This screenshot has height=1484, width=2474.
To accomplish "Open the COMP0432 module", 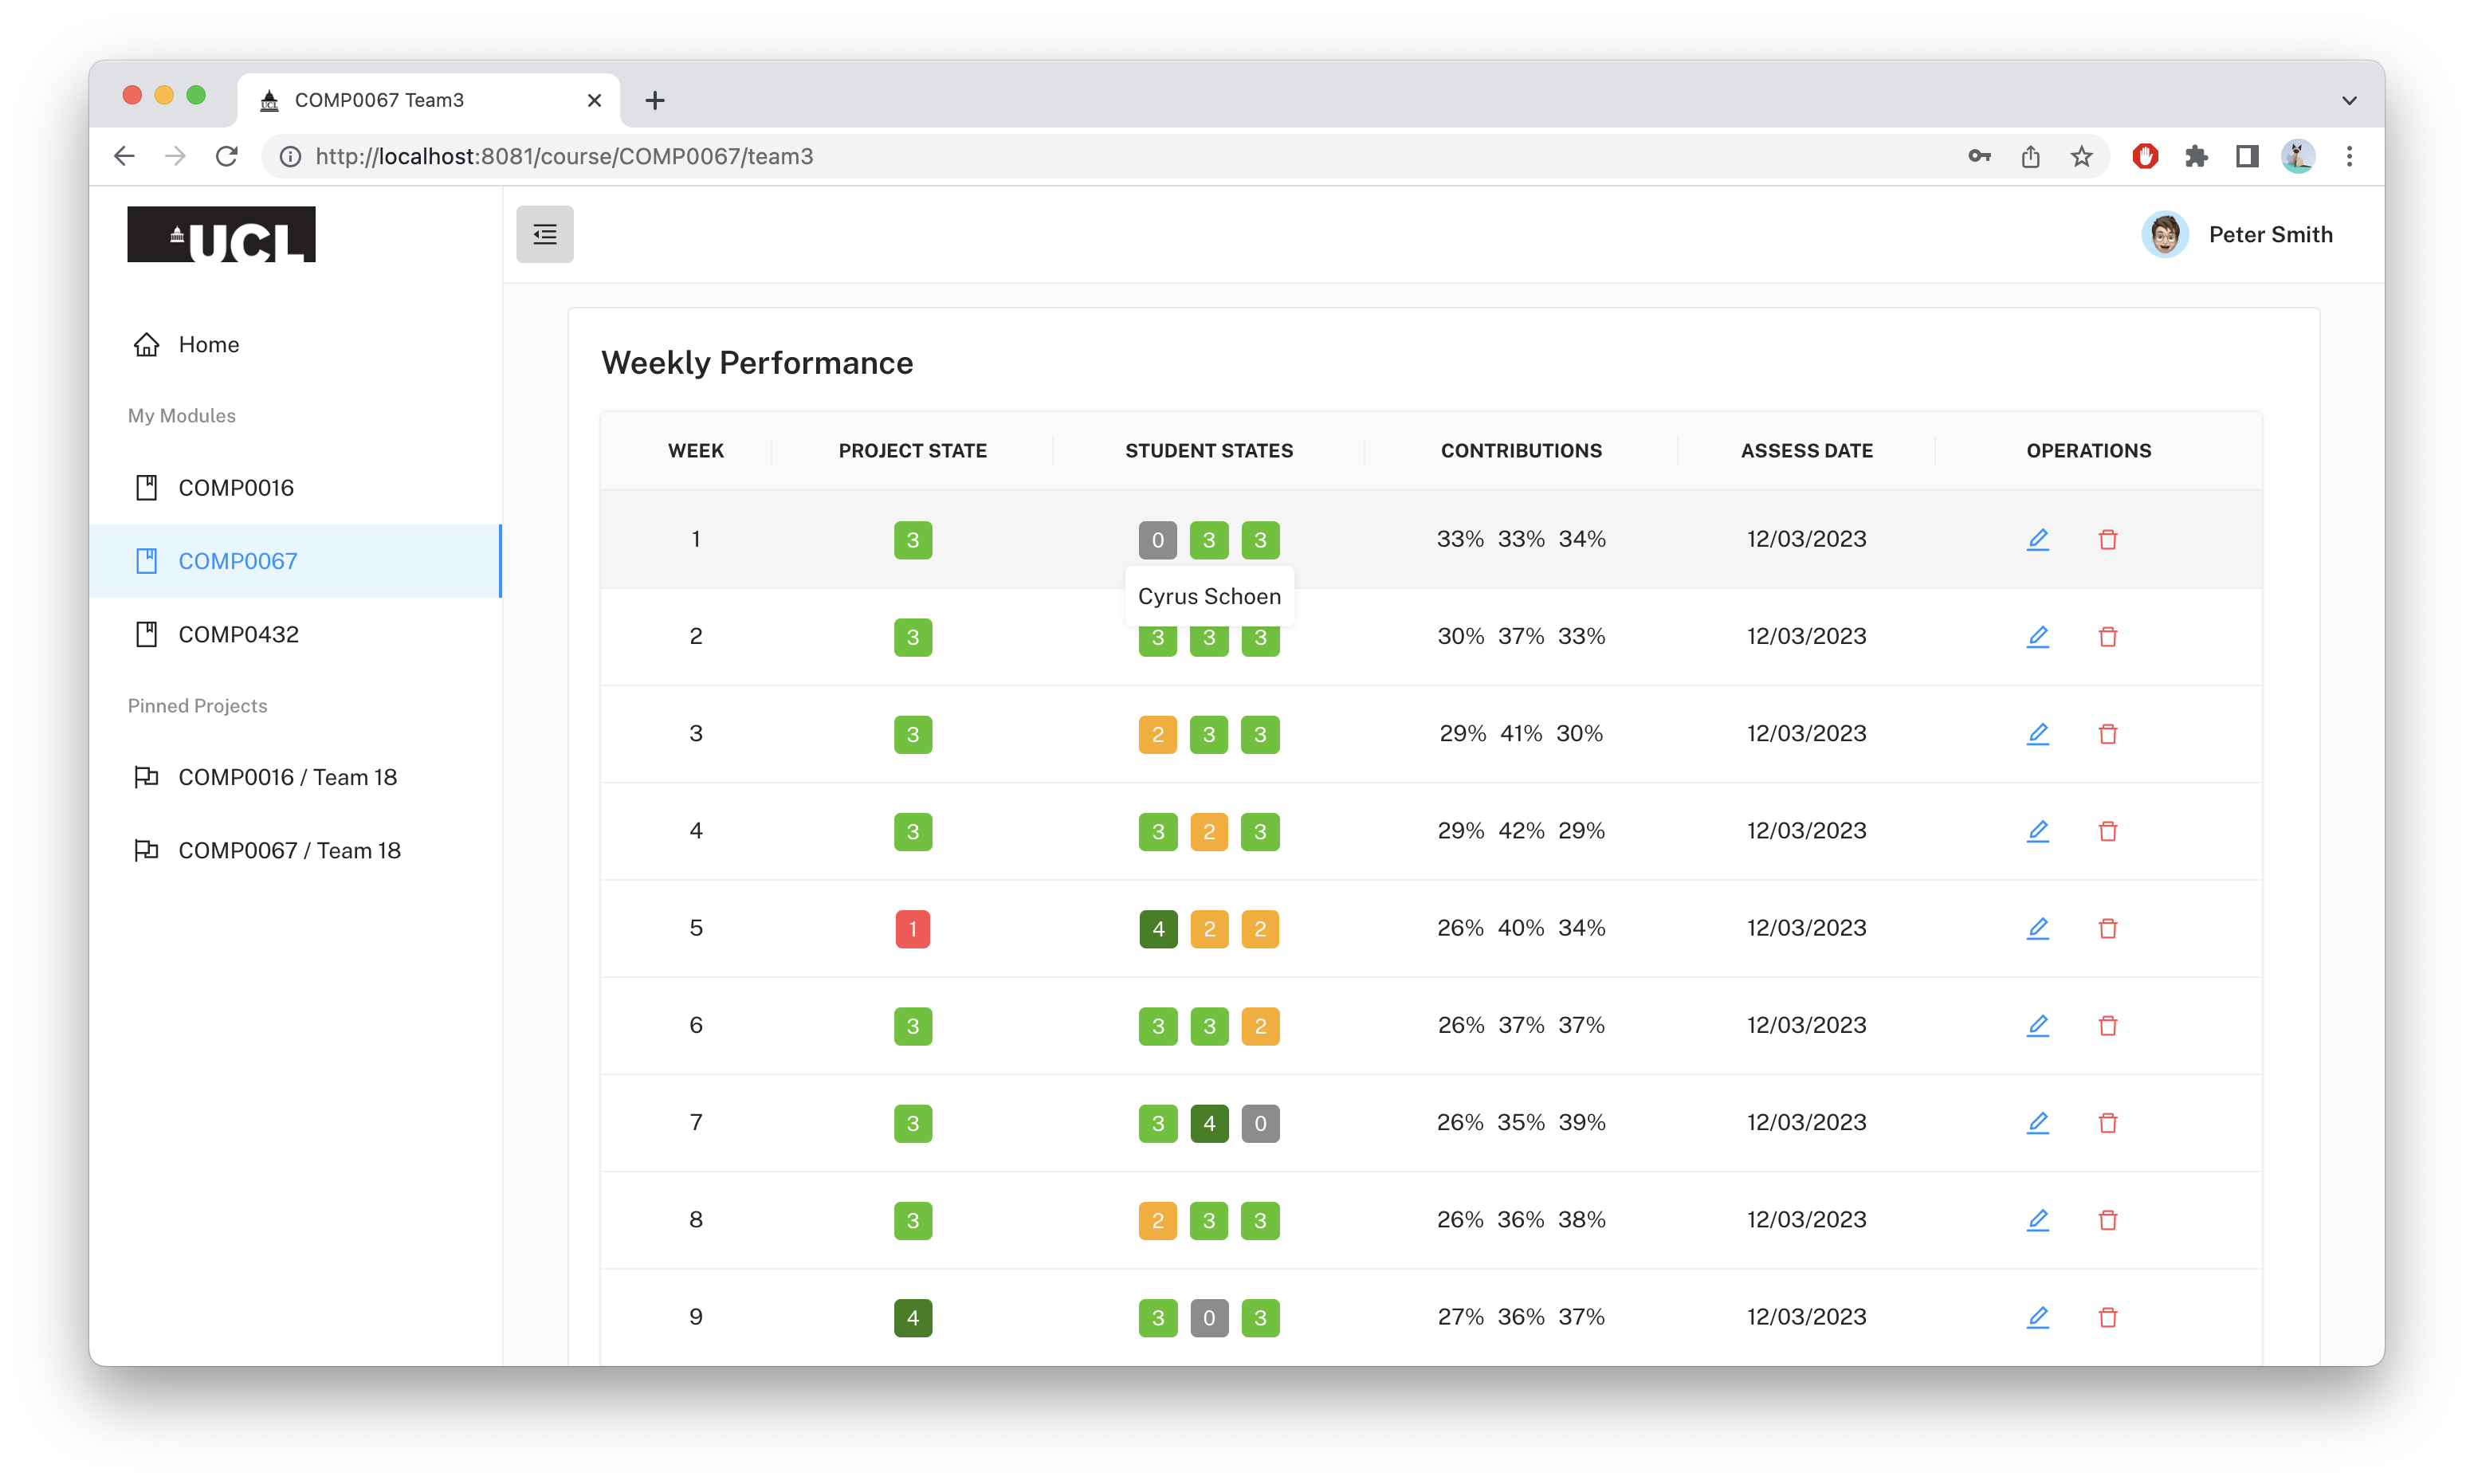I will pyautogui.click(x=295, y=634).
